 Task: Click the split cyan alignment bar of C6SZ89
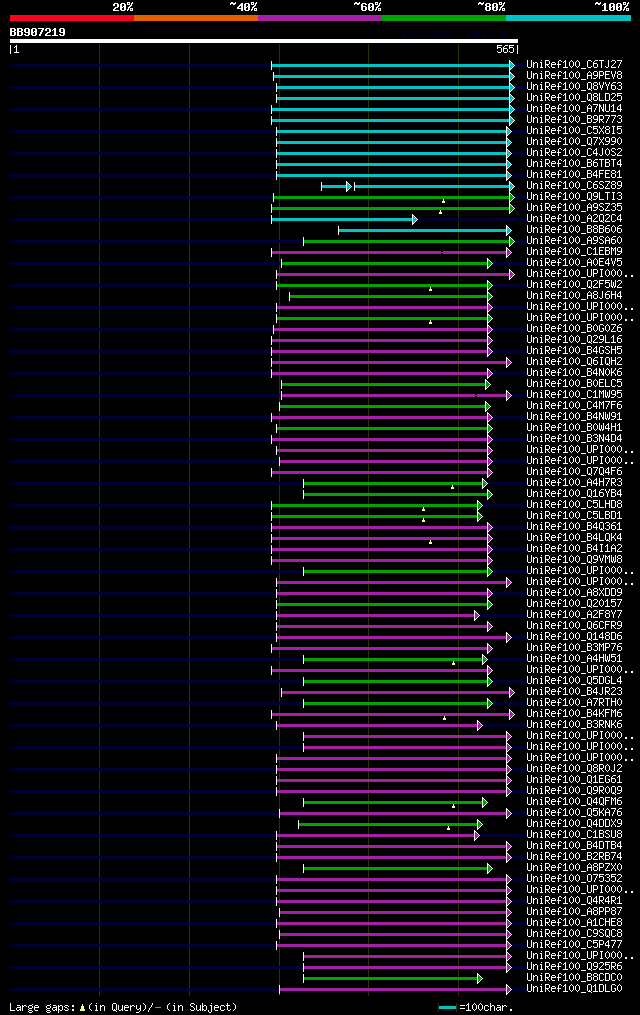click(418, 187)
